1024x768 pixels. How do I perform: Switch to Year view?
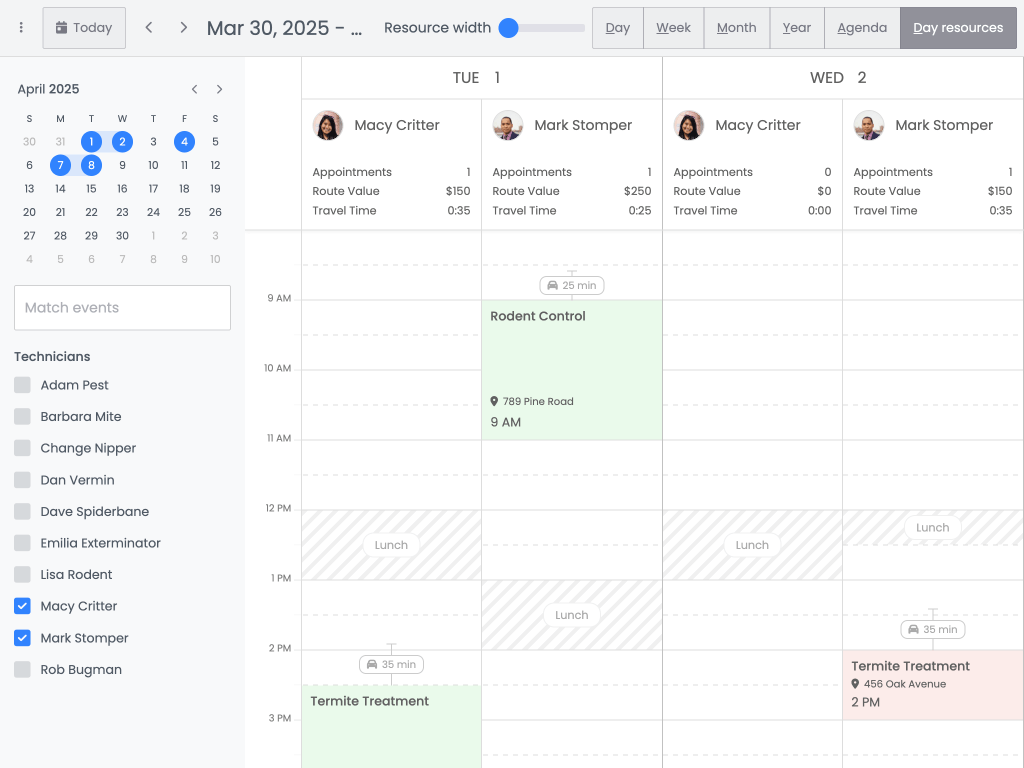(x=797, y=27)
